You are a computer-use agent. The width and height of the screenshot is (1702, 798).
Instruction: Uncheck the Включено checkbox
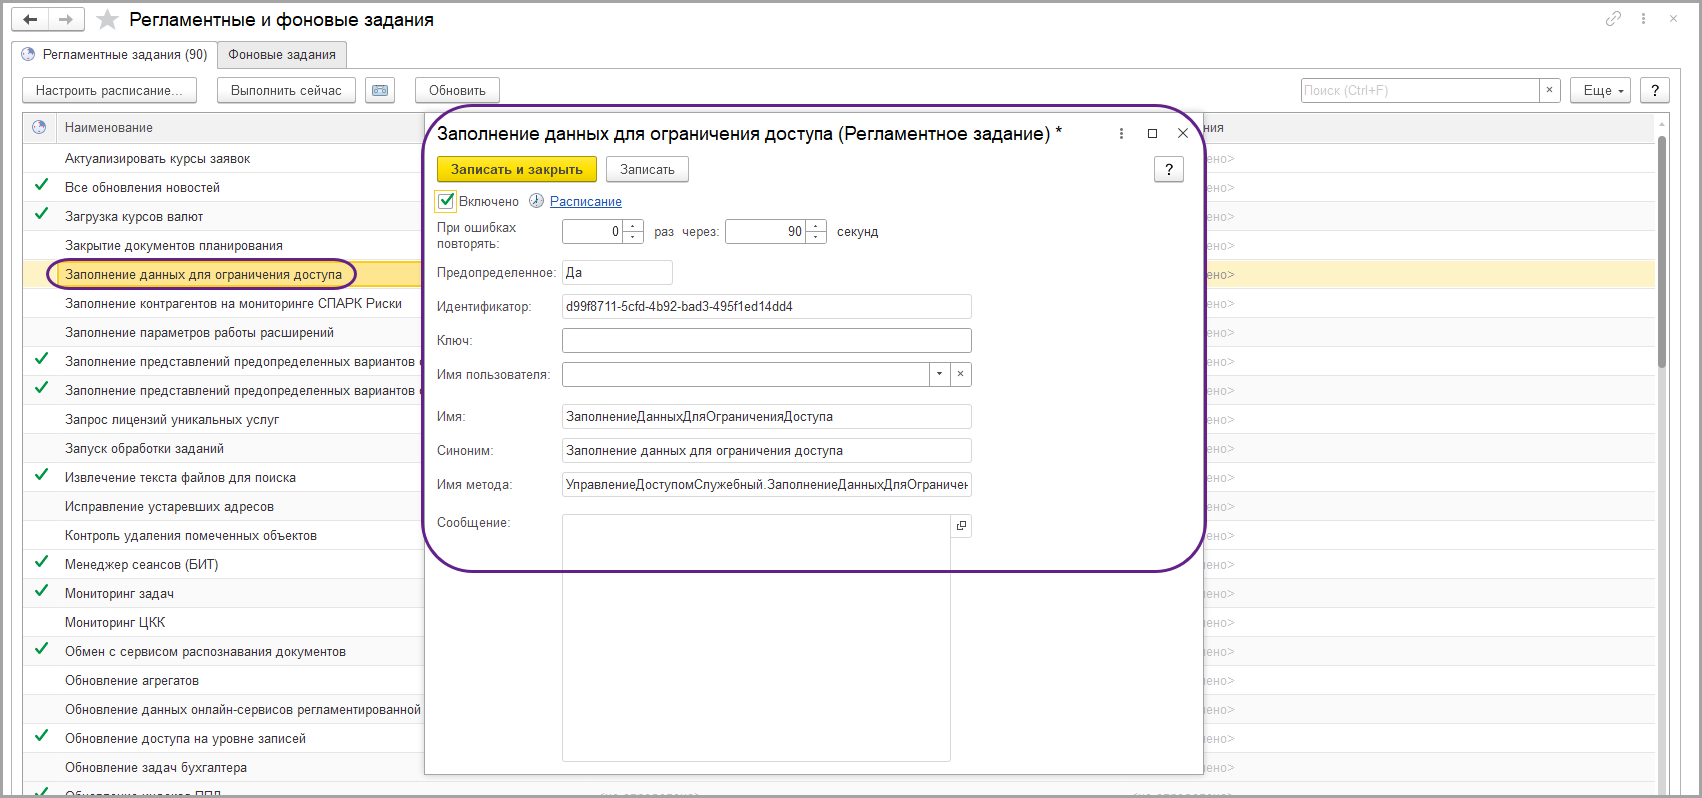[x=446, y=201]
